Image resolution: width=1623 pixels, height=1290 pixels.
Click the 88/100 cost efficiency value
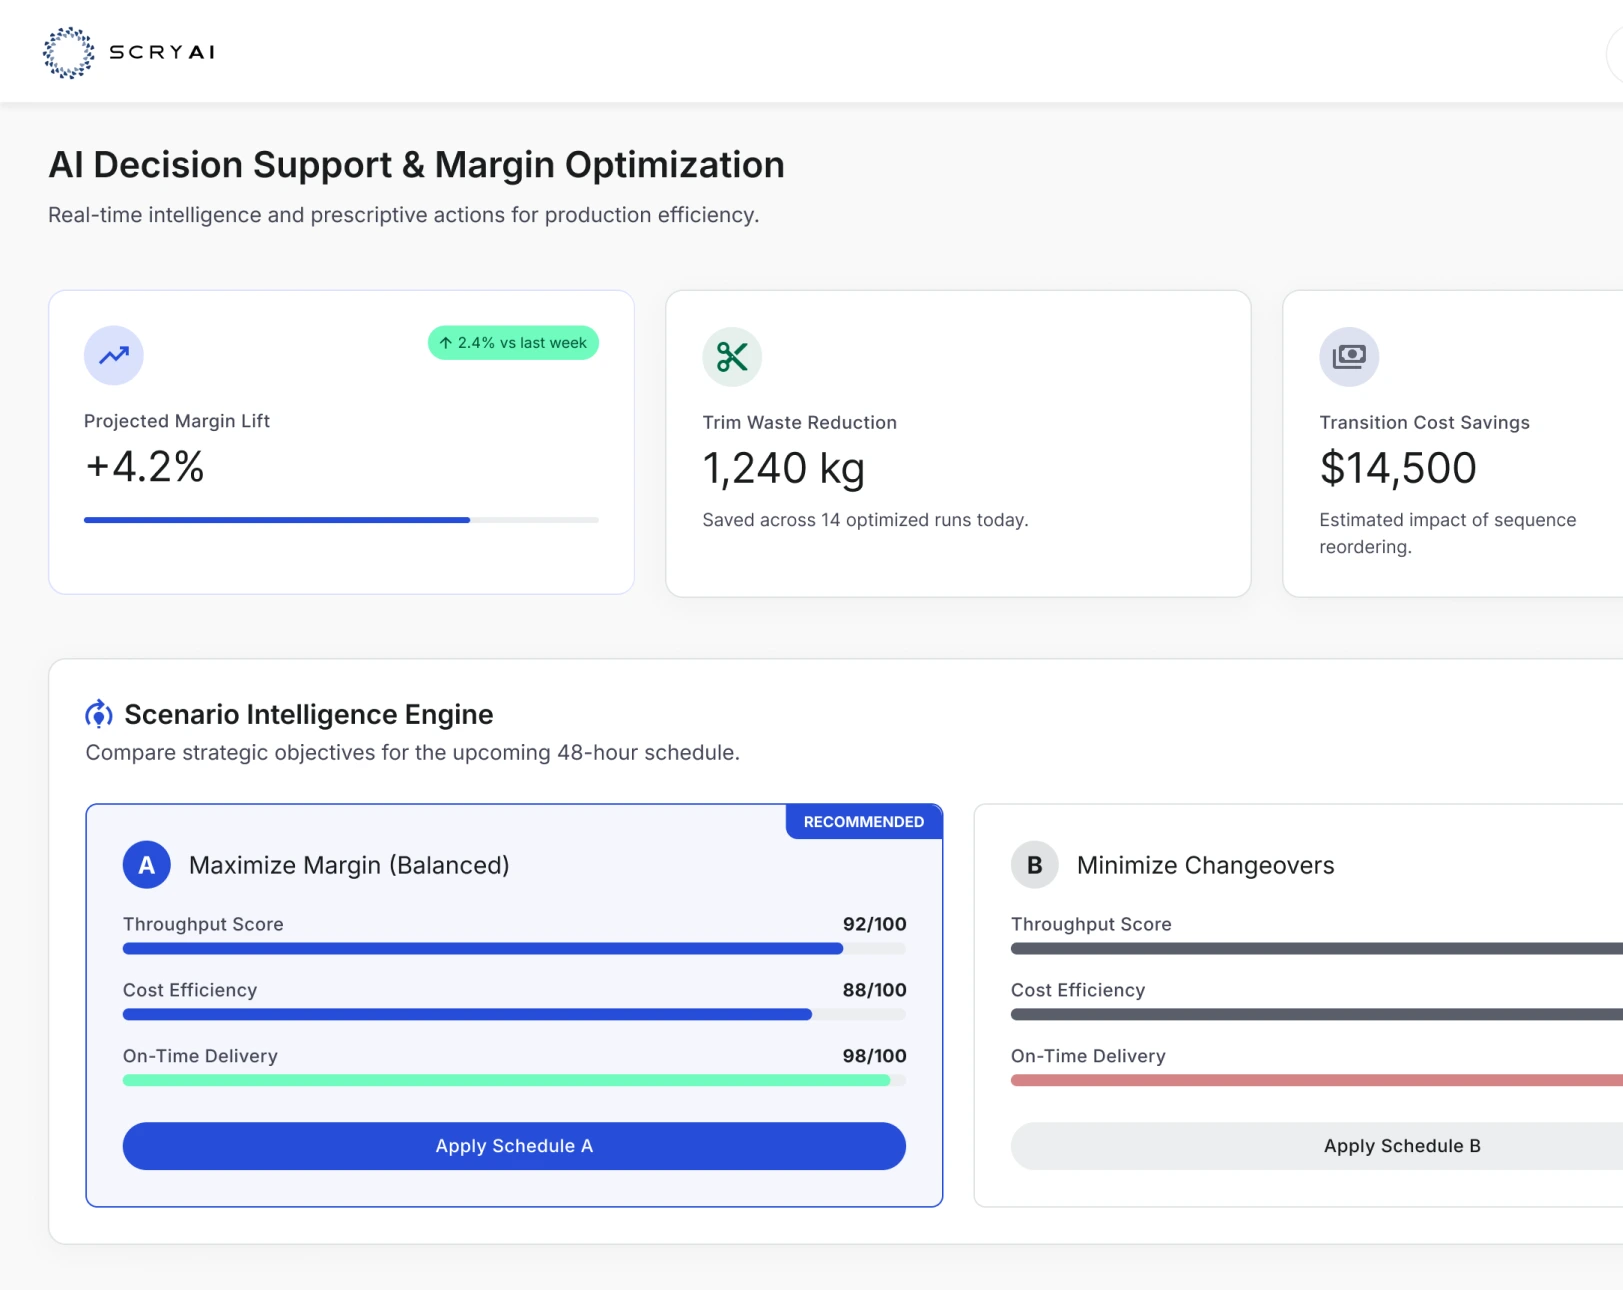875,990
